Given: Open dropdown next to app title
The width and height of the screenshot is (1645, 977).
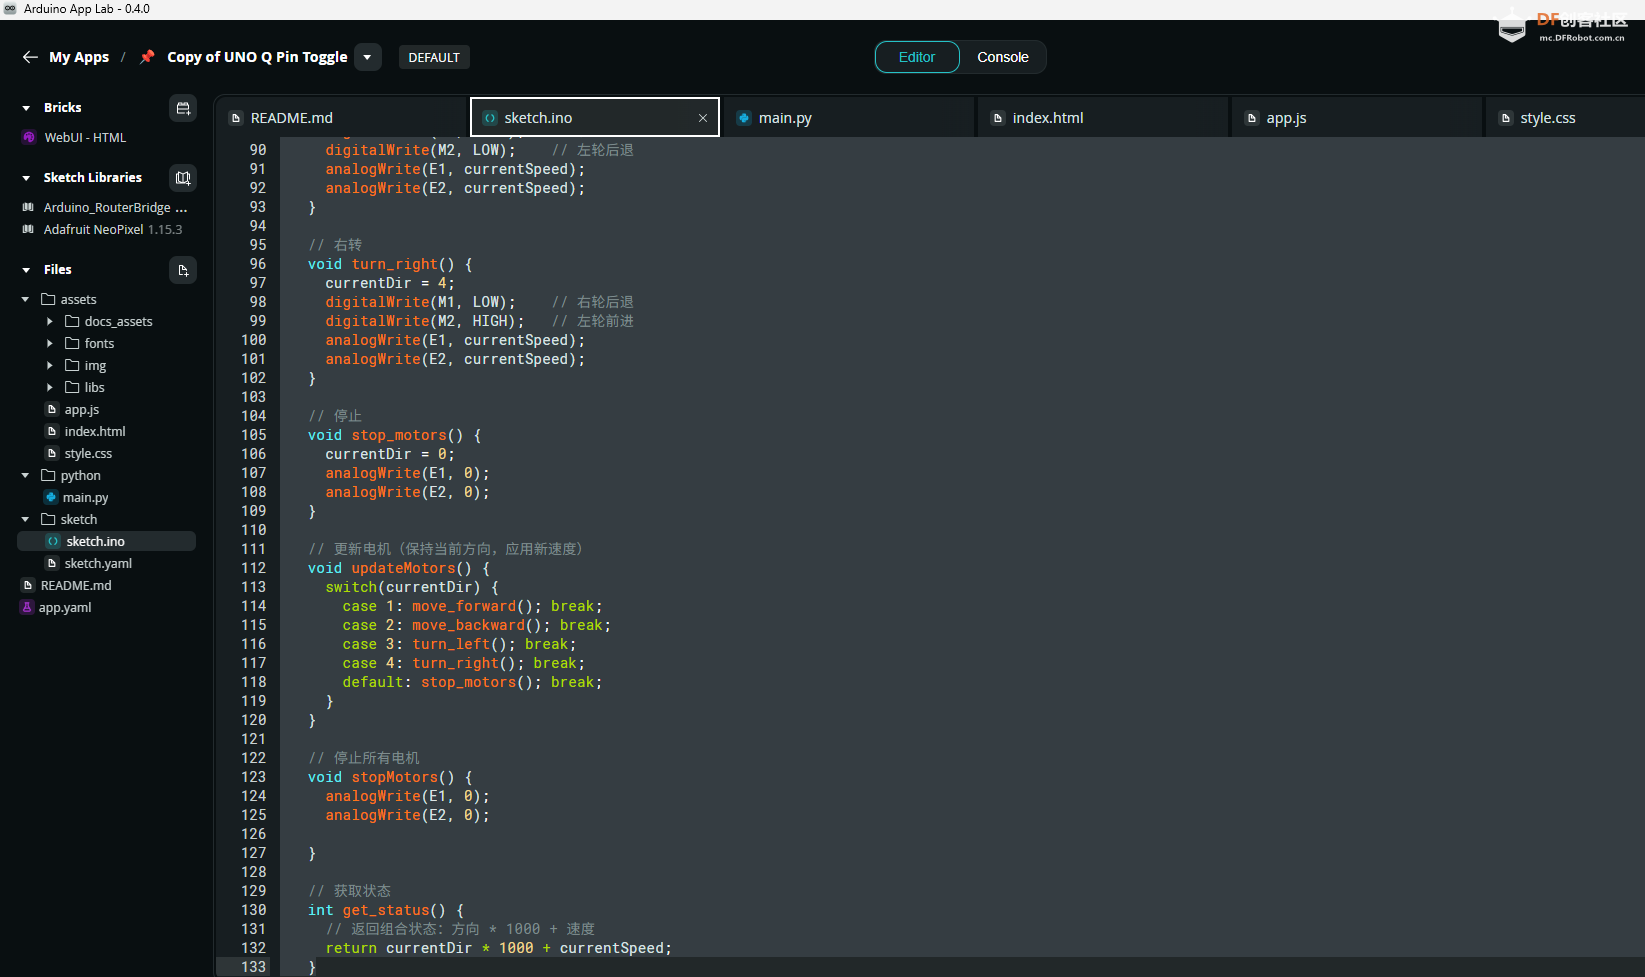Looking at the screenshot, I should point(367,57).
